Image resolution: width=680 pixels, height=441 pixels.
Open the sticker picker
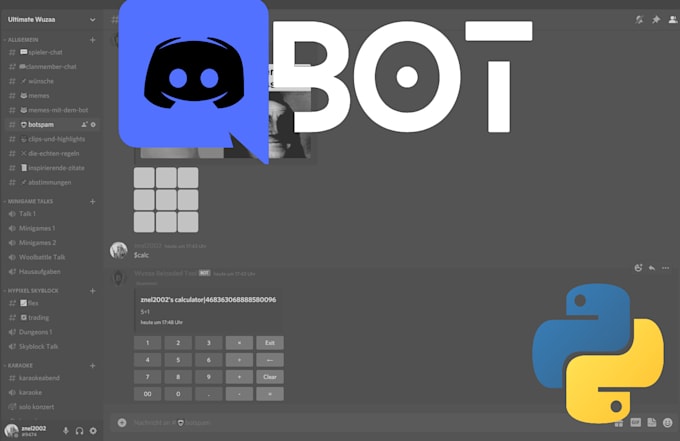tap(652, 422)
